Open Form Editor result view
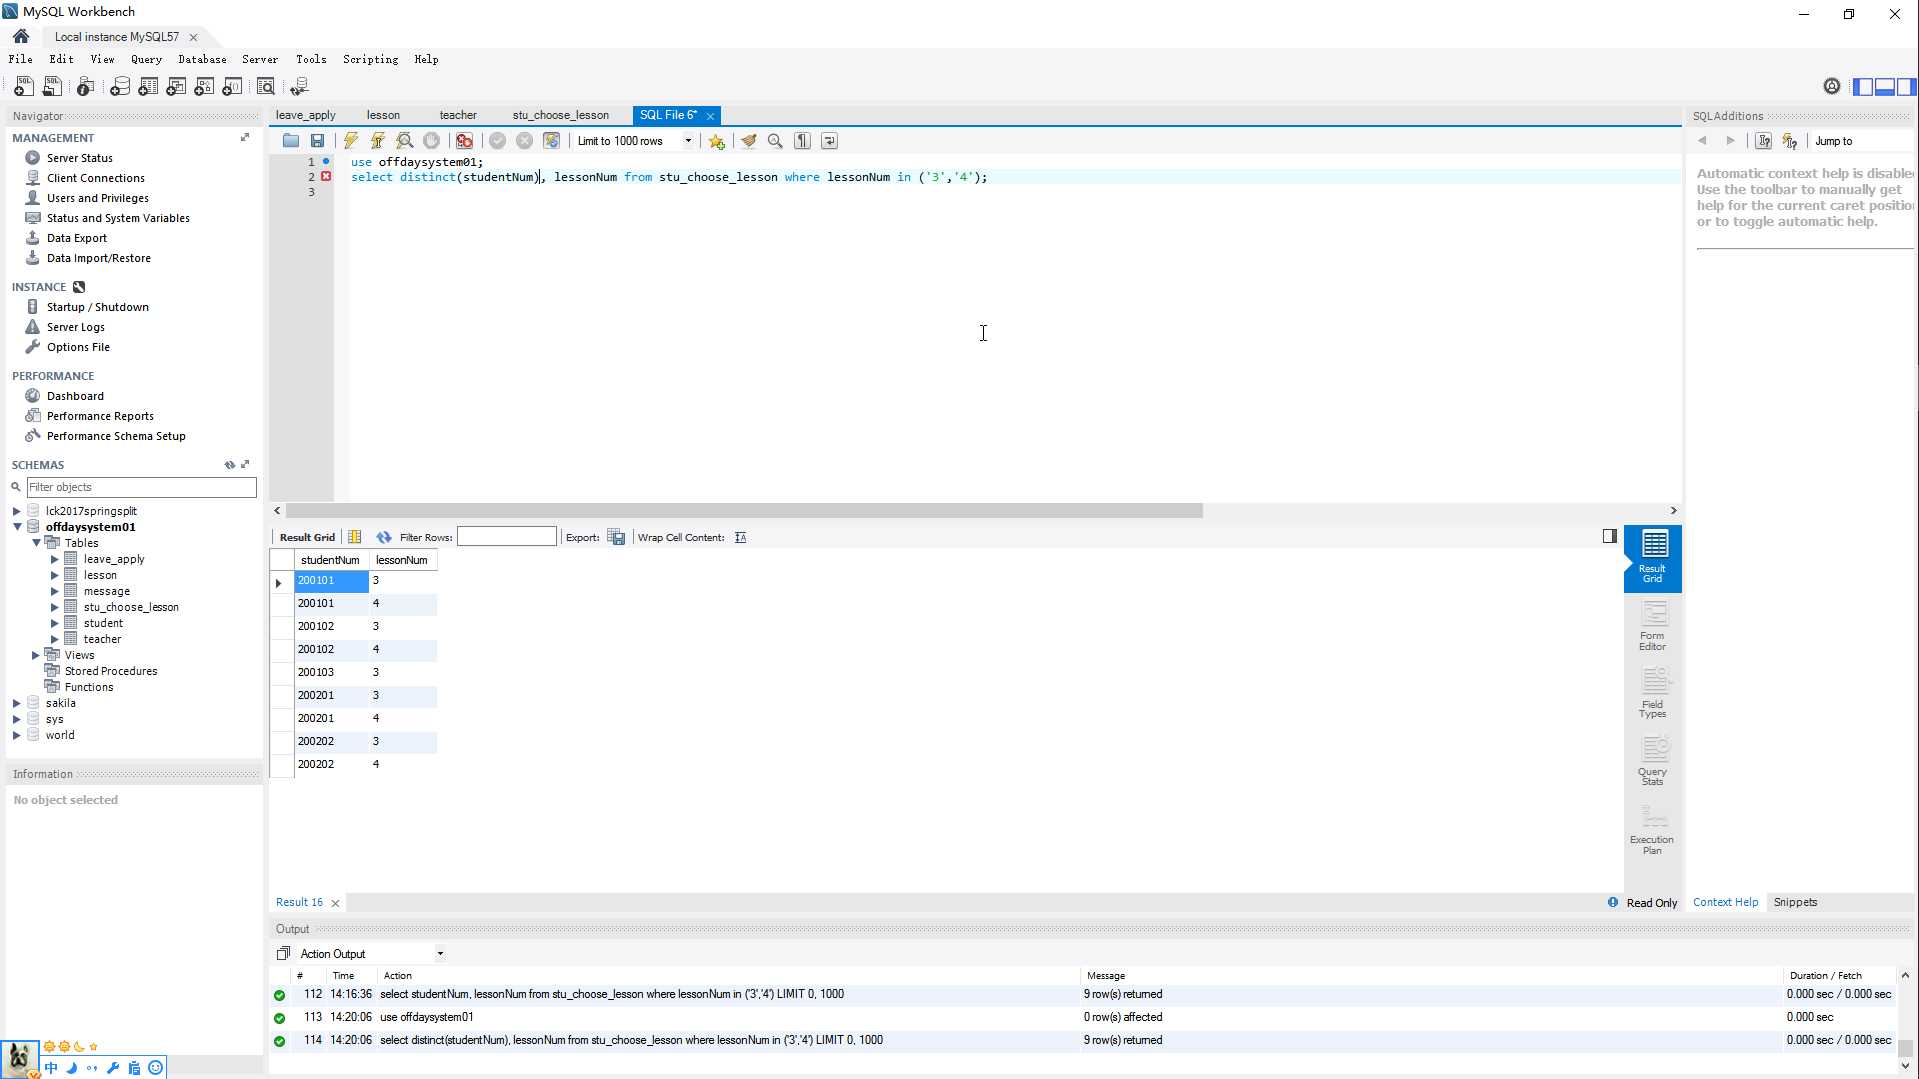The width and height of the screenshot is (1919, 1079). 1652,626
